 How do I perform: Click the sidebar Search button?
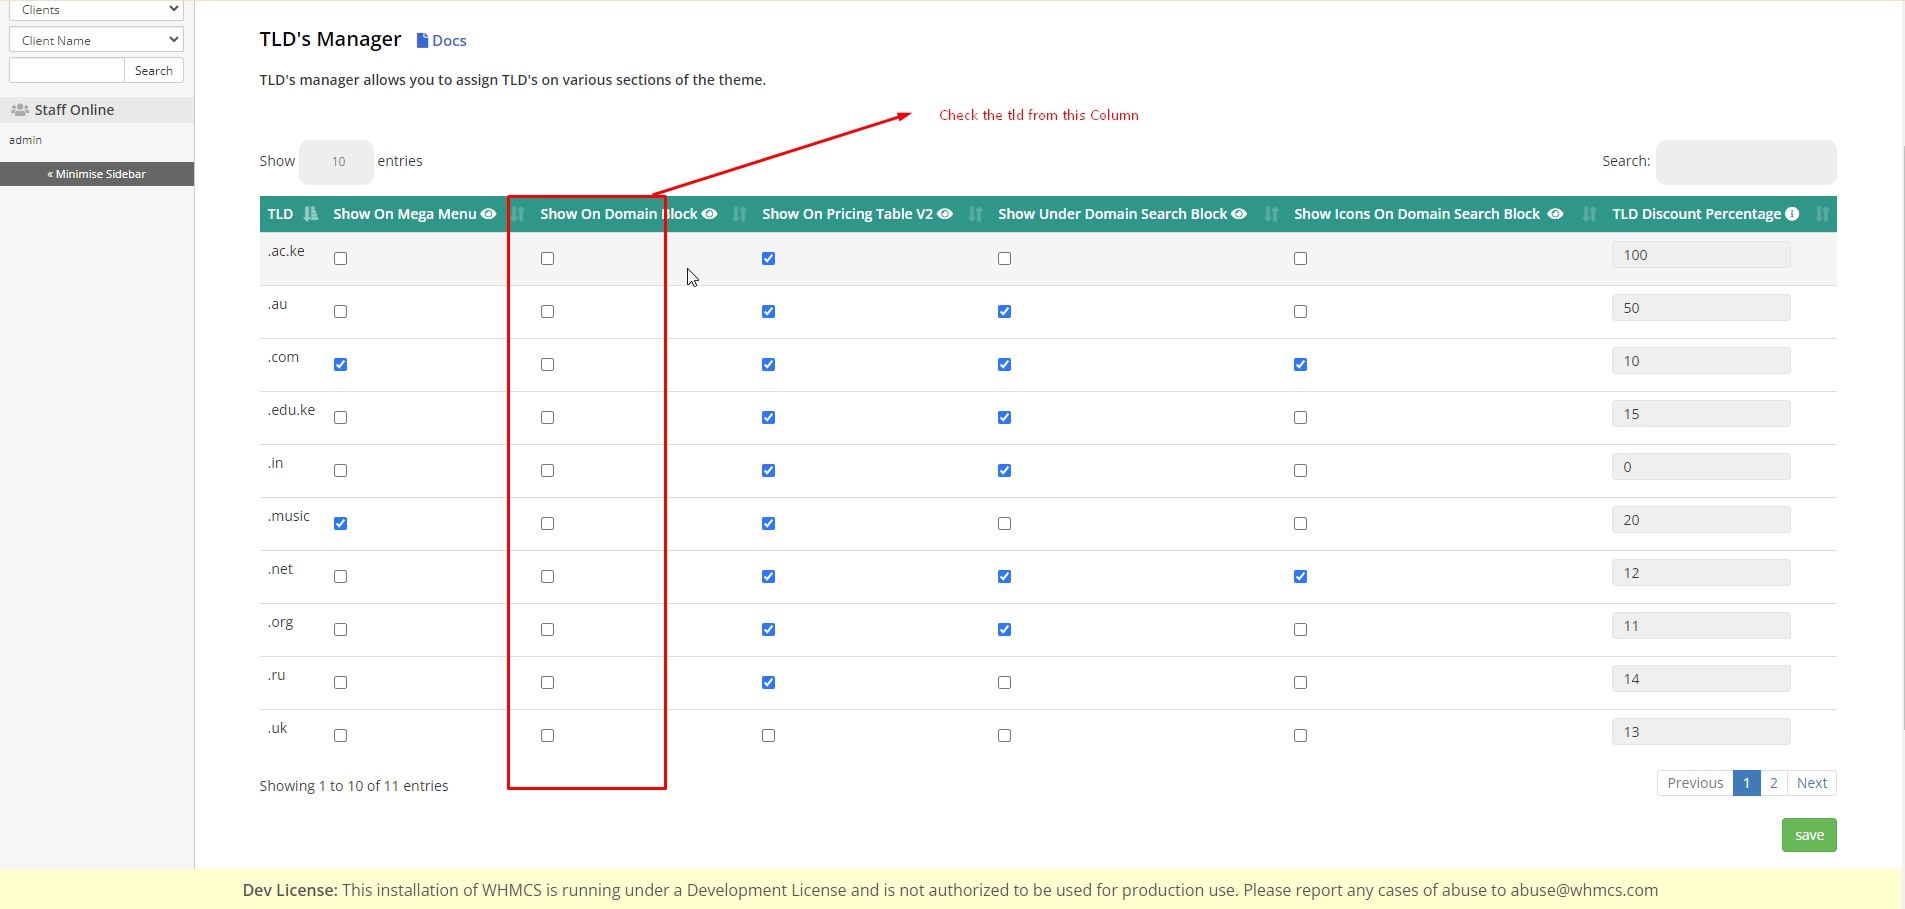point(153,71)
